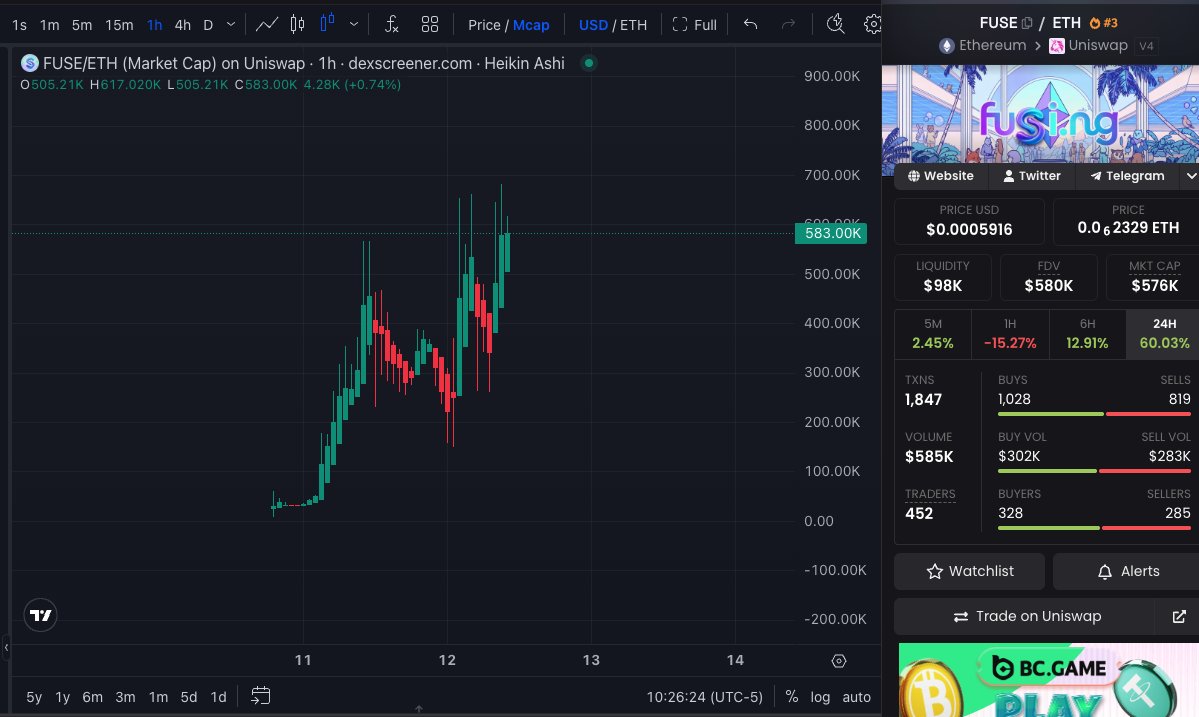Redo the chart action
The width and height of the screenshot is (1199, 717).
click(x=788, y=24)
